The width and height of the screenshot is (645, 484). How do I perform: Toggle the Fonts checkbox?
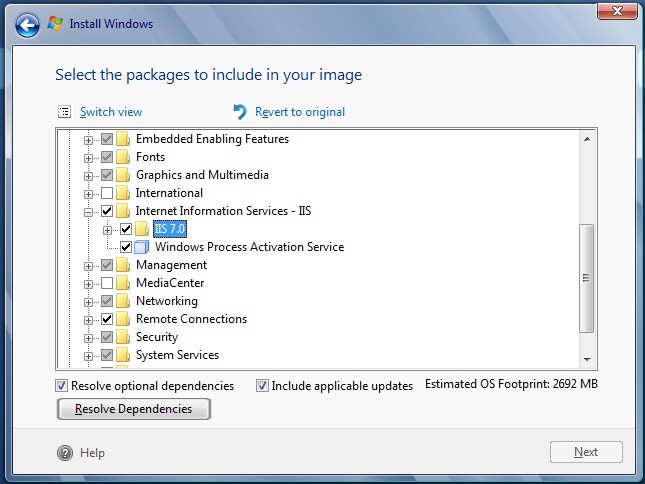click(107, 157)
